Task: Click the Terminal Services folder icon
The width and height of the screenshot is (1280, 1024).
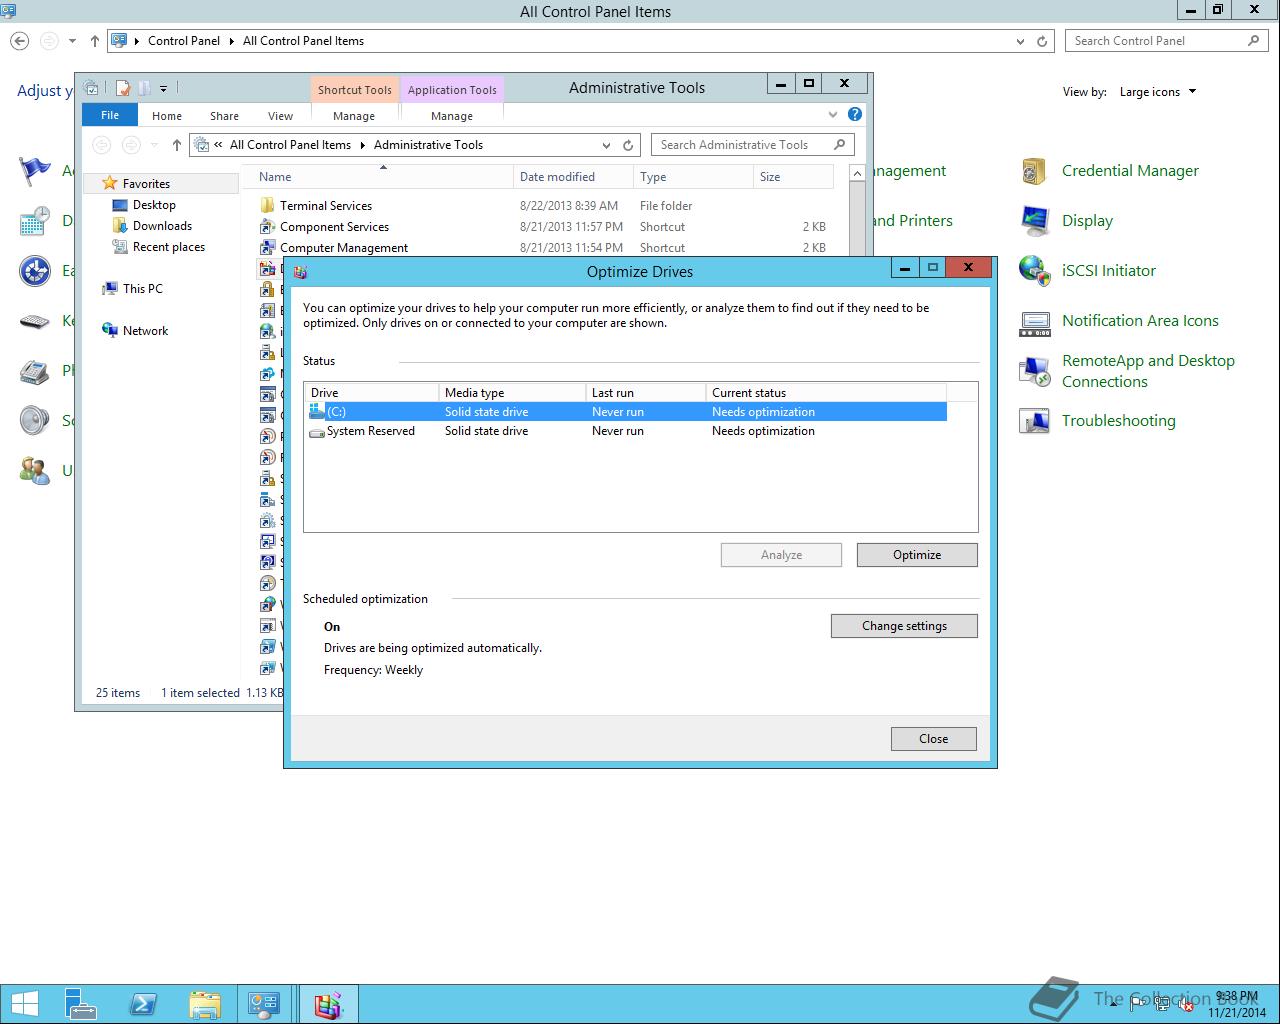Action: pyautogui.click(x=267, y=205)
